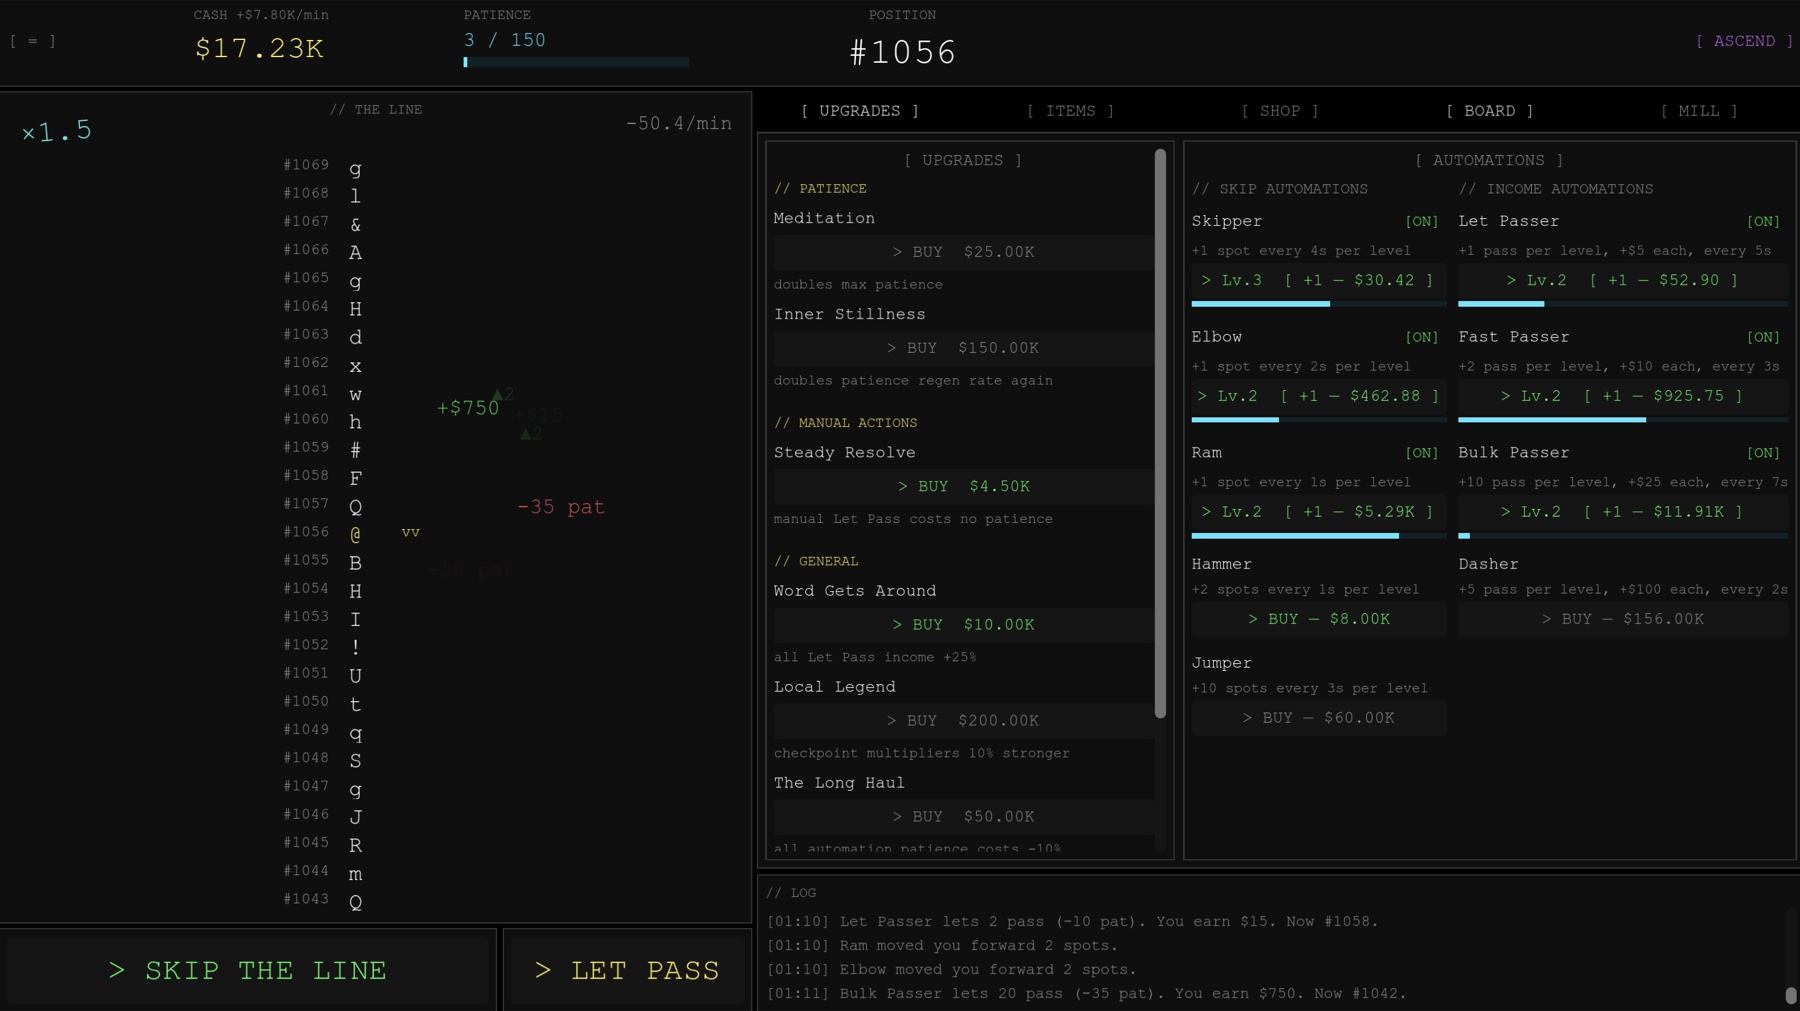The image size is (1800, 1011).
Task: Click the LET PASS button
Action: 627,970
